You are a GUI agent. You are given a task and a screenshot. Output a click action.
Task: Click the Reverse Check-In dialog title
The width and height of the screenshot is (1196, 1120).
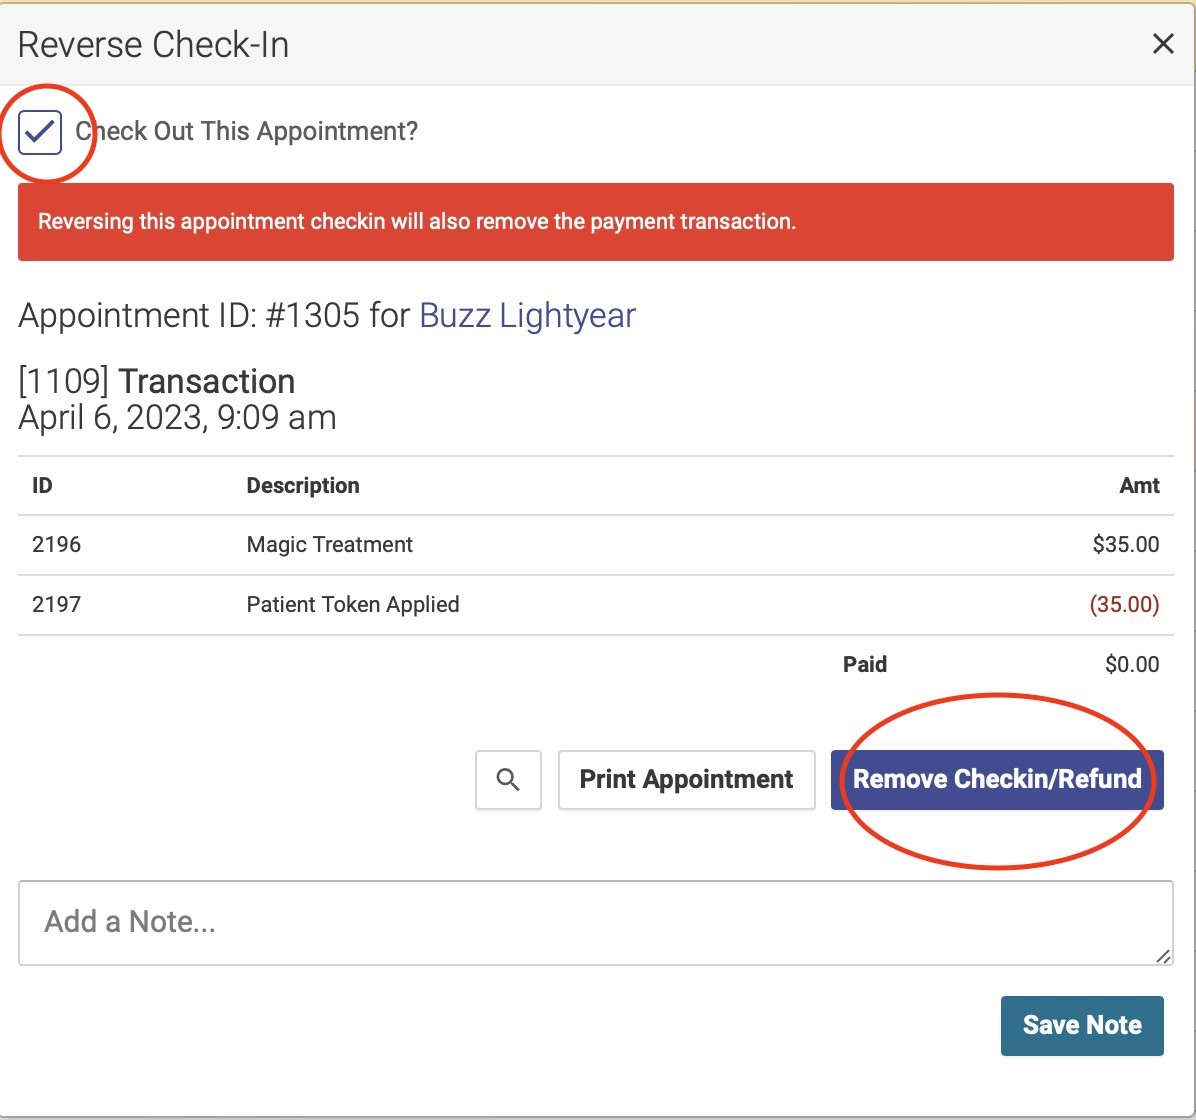point(153,44)
